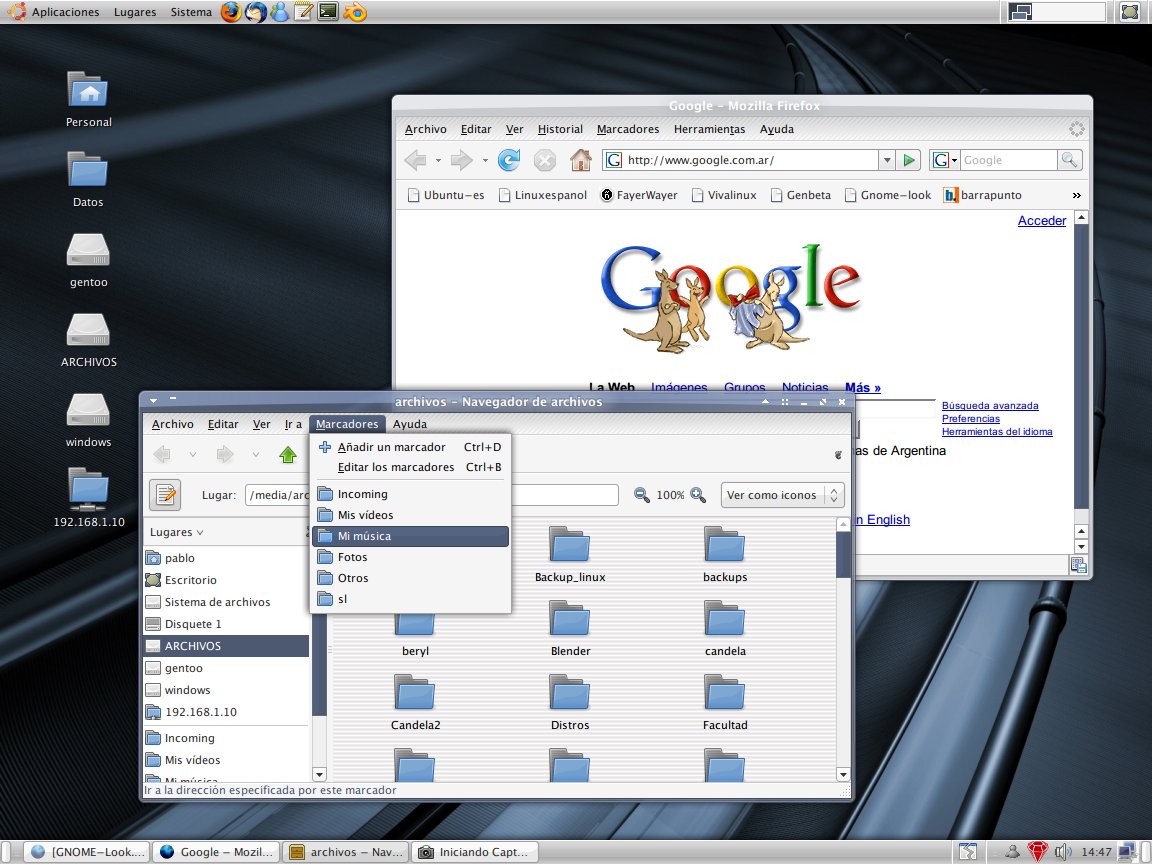
Task: Open Thunderbird mail launcher in top panel
Action: 256,12
